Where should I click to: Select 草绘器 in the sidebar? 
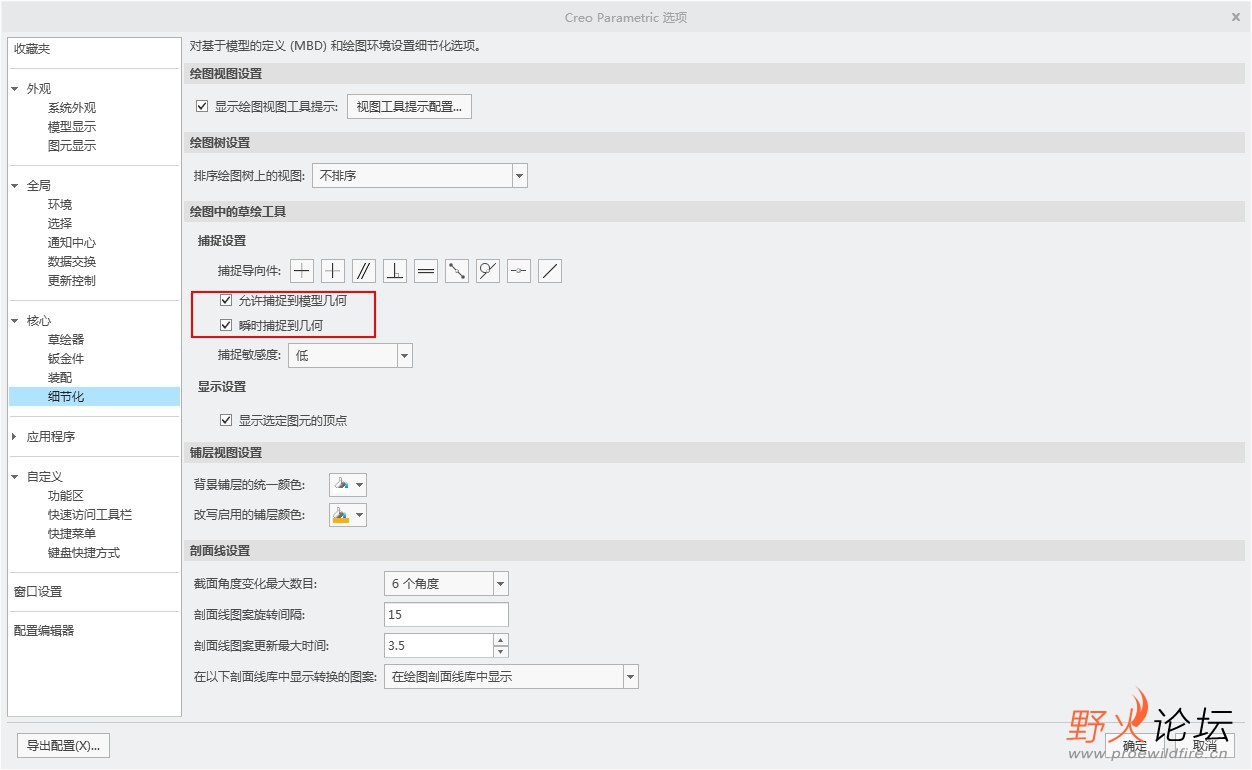tap(66, 340)
